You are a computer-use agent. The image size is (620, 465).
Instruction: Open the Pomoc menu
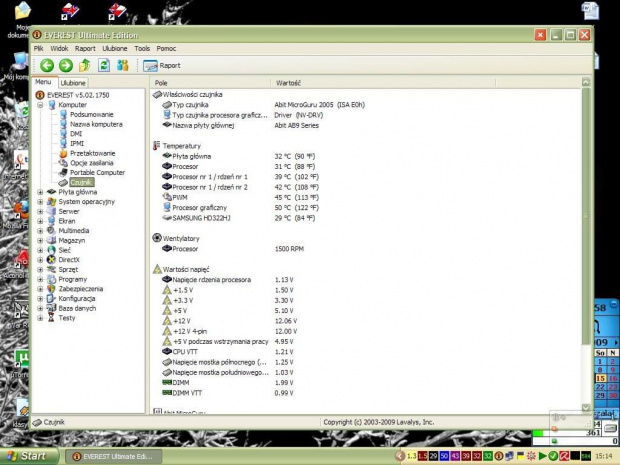[166, 48]
